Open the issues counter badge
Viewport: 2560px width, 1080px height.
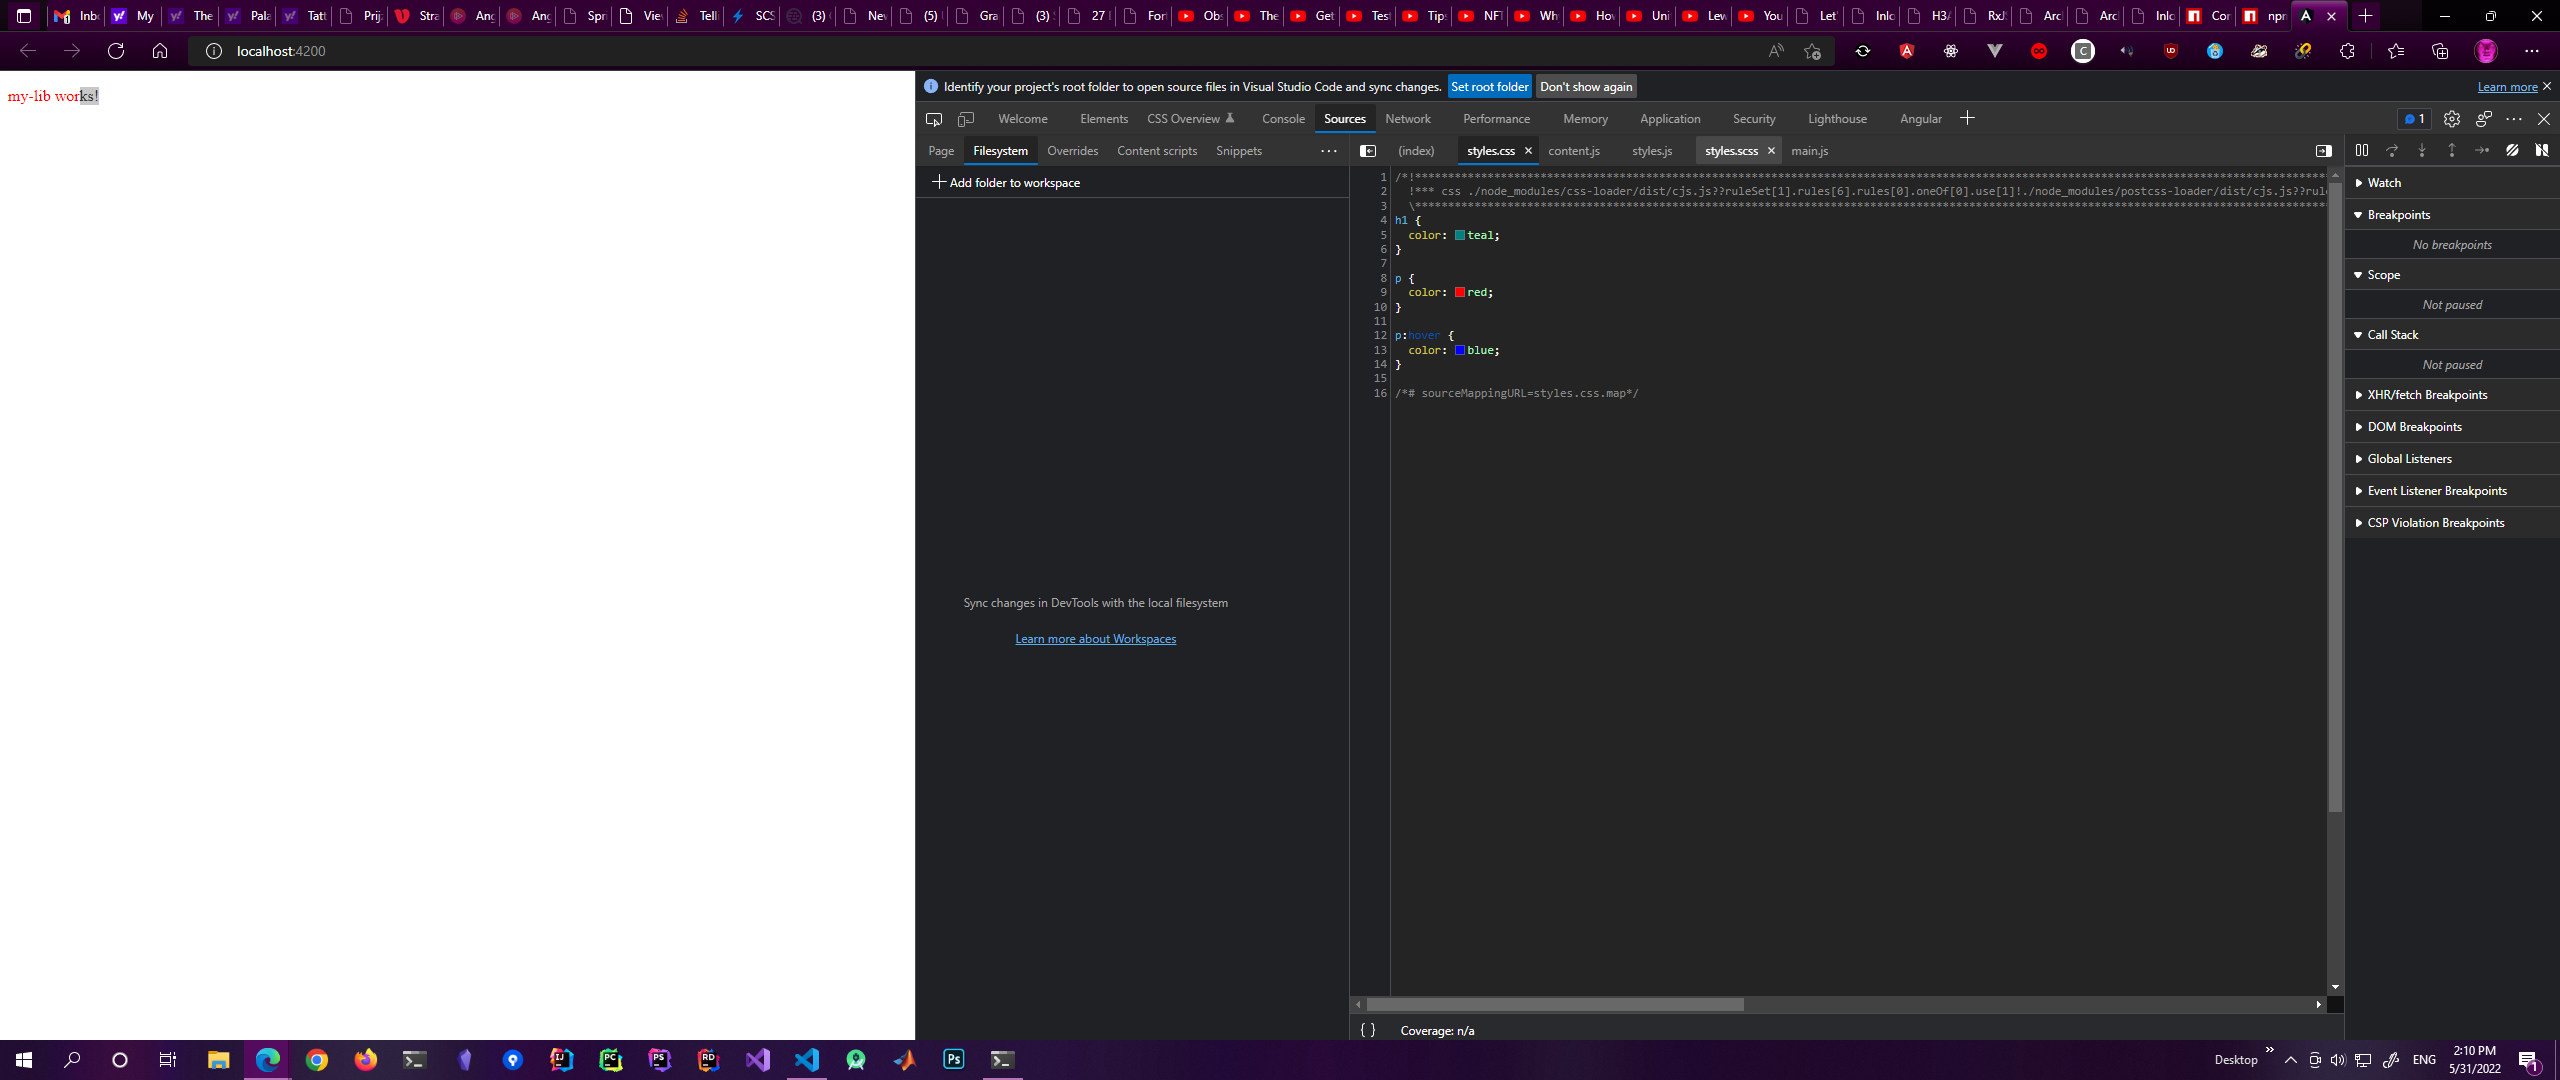(2414, 119)
